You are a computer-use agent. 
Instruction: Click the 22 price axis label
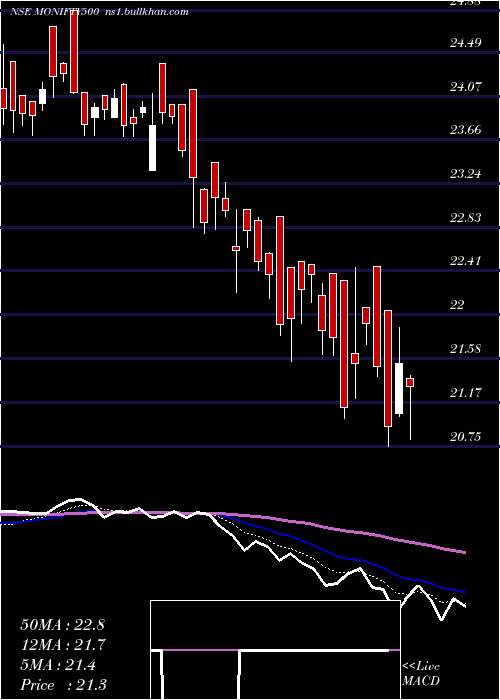click(458, 304)
